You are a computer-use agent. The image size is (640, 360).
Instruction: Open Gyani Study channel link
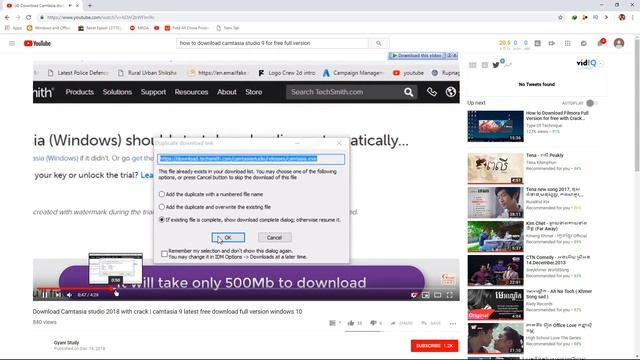pyautogui.click(x=67, y=343)
